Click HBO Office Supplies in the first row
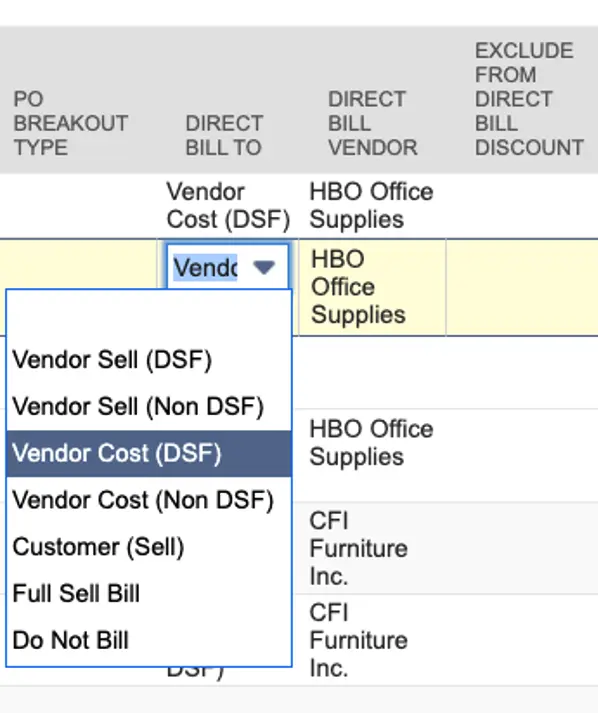The height and width of the screenshot is (713, 598). 371,206
